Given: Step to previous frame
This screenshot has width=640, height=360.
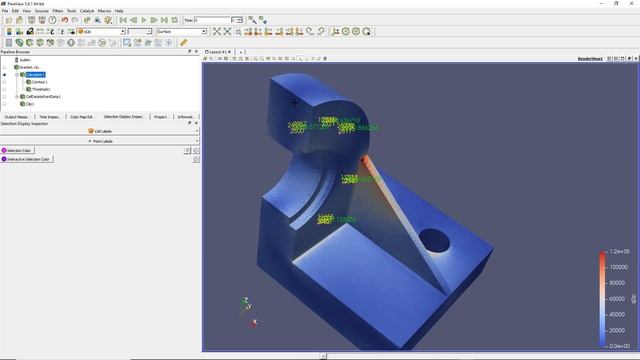Looking at the screenshot, I should click(x=133, y=20).
